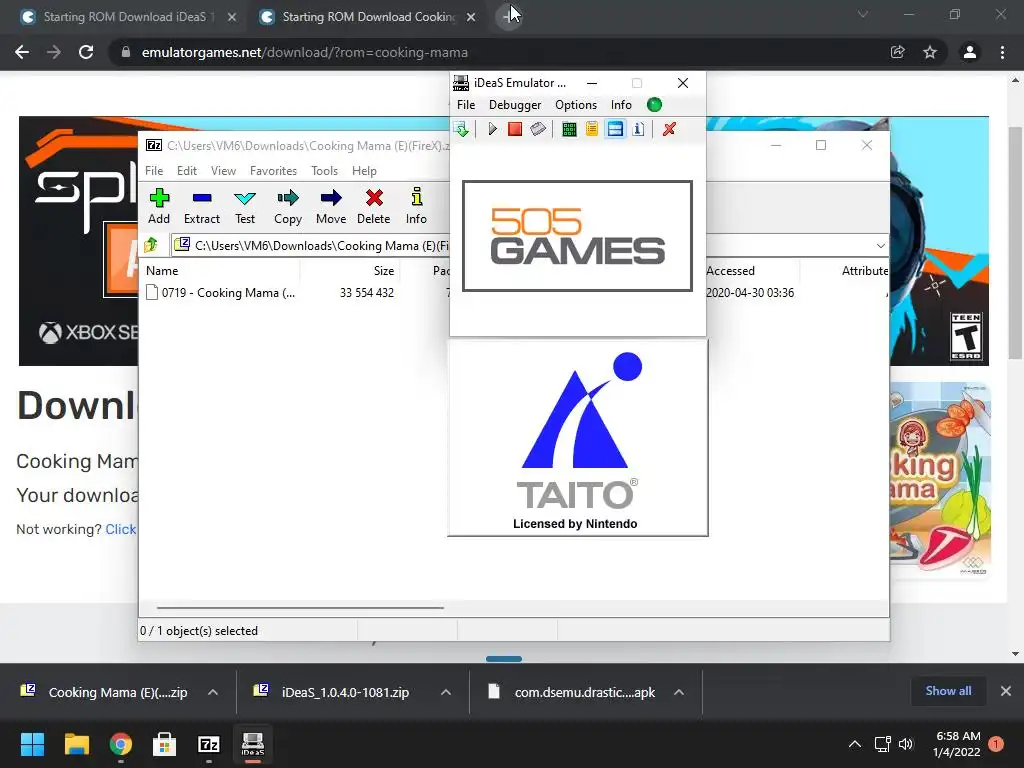This screenshot has height=768, width=1024.
Task: Stop emulation with the red square
Action: (515, 129)
